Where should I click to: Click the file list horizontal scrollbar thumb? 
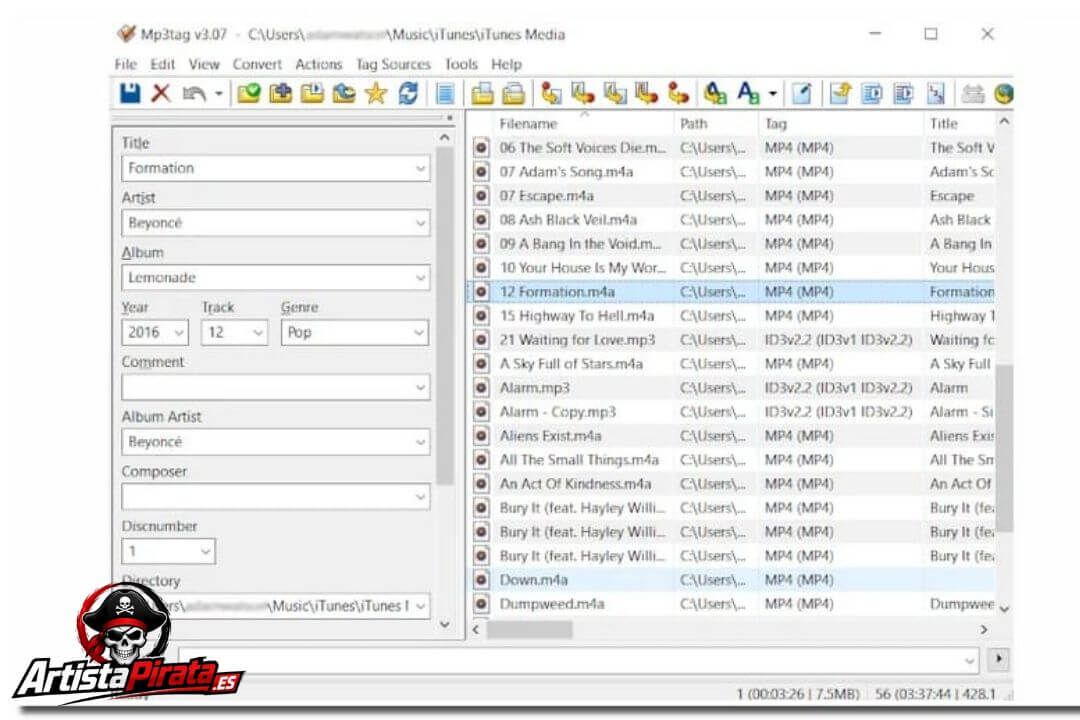coord(530,629)
